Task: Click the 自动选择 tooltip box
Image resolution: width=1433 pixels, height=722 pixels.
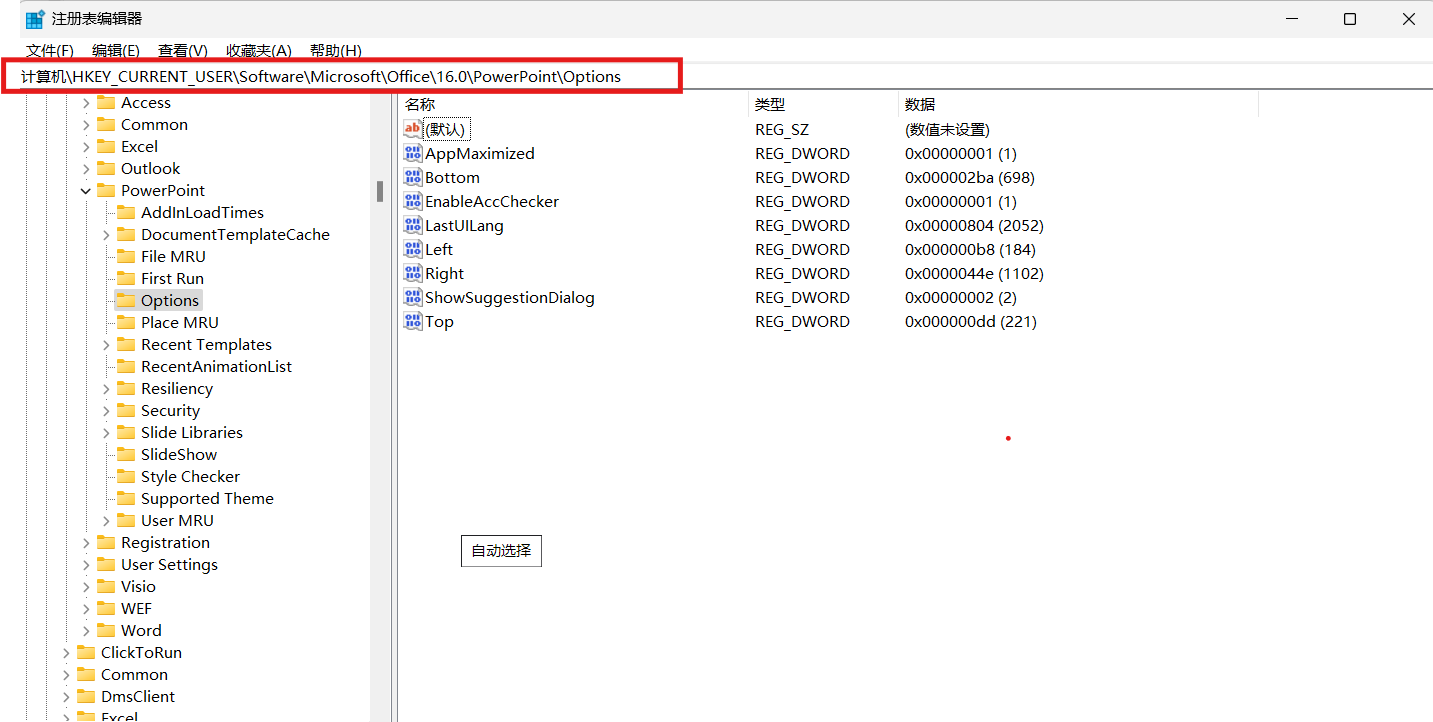Action: tap(501, 551)
